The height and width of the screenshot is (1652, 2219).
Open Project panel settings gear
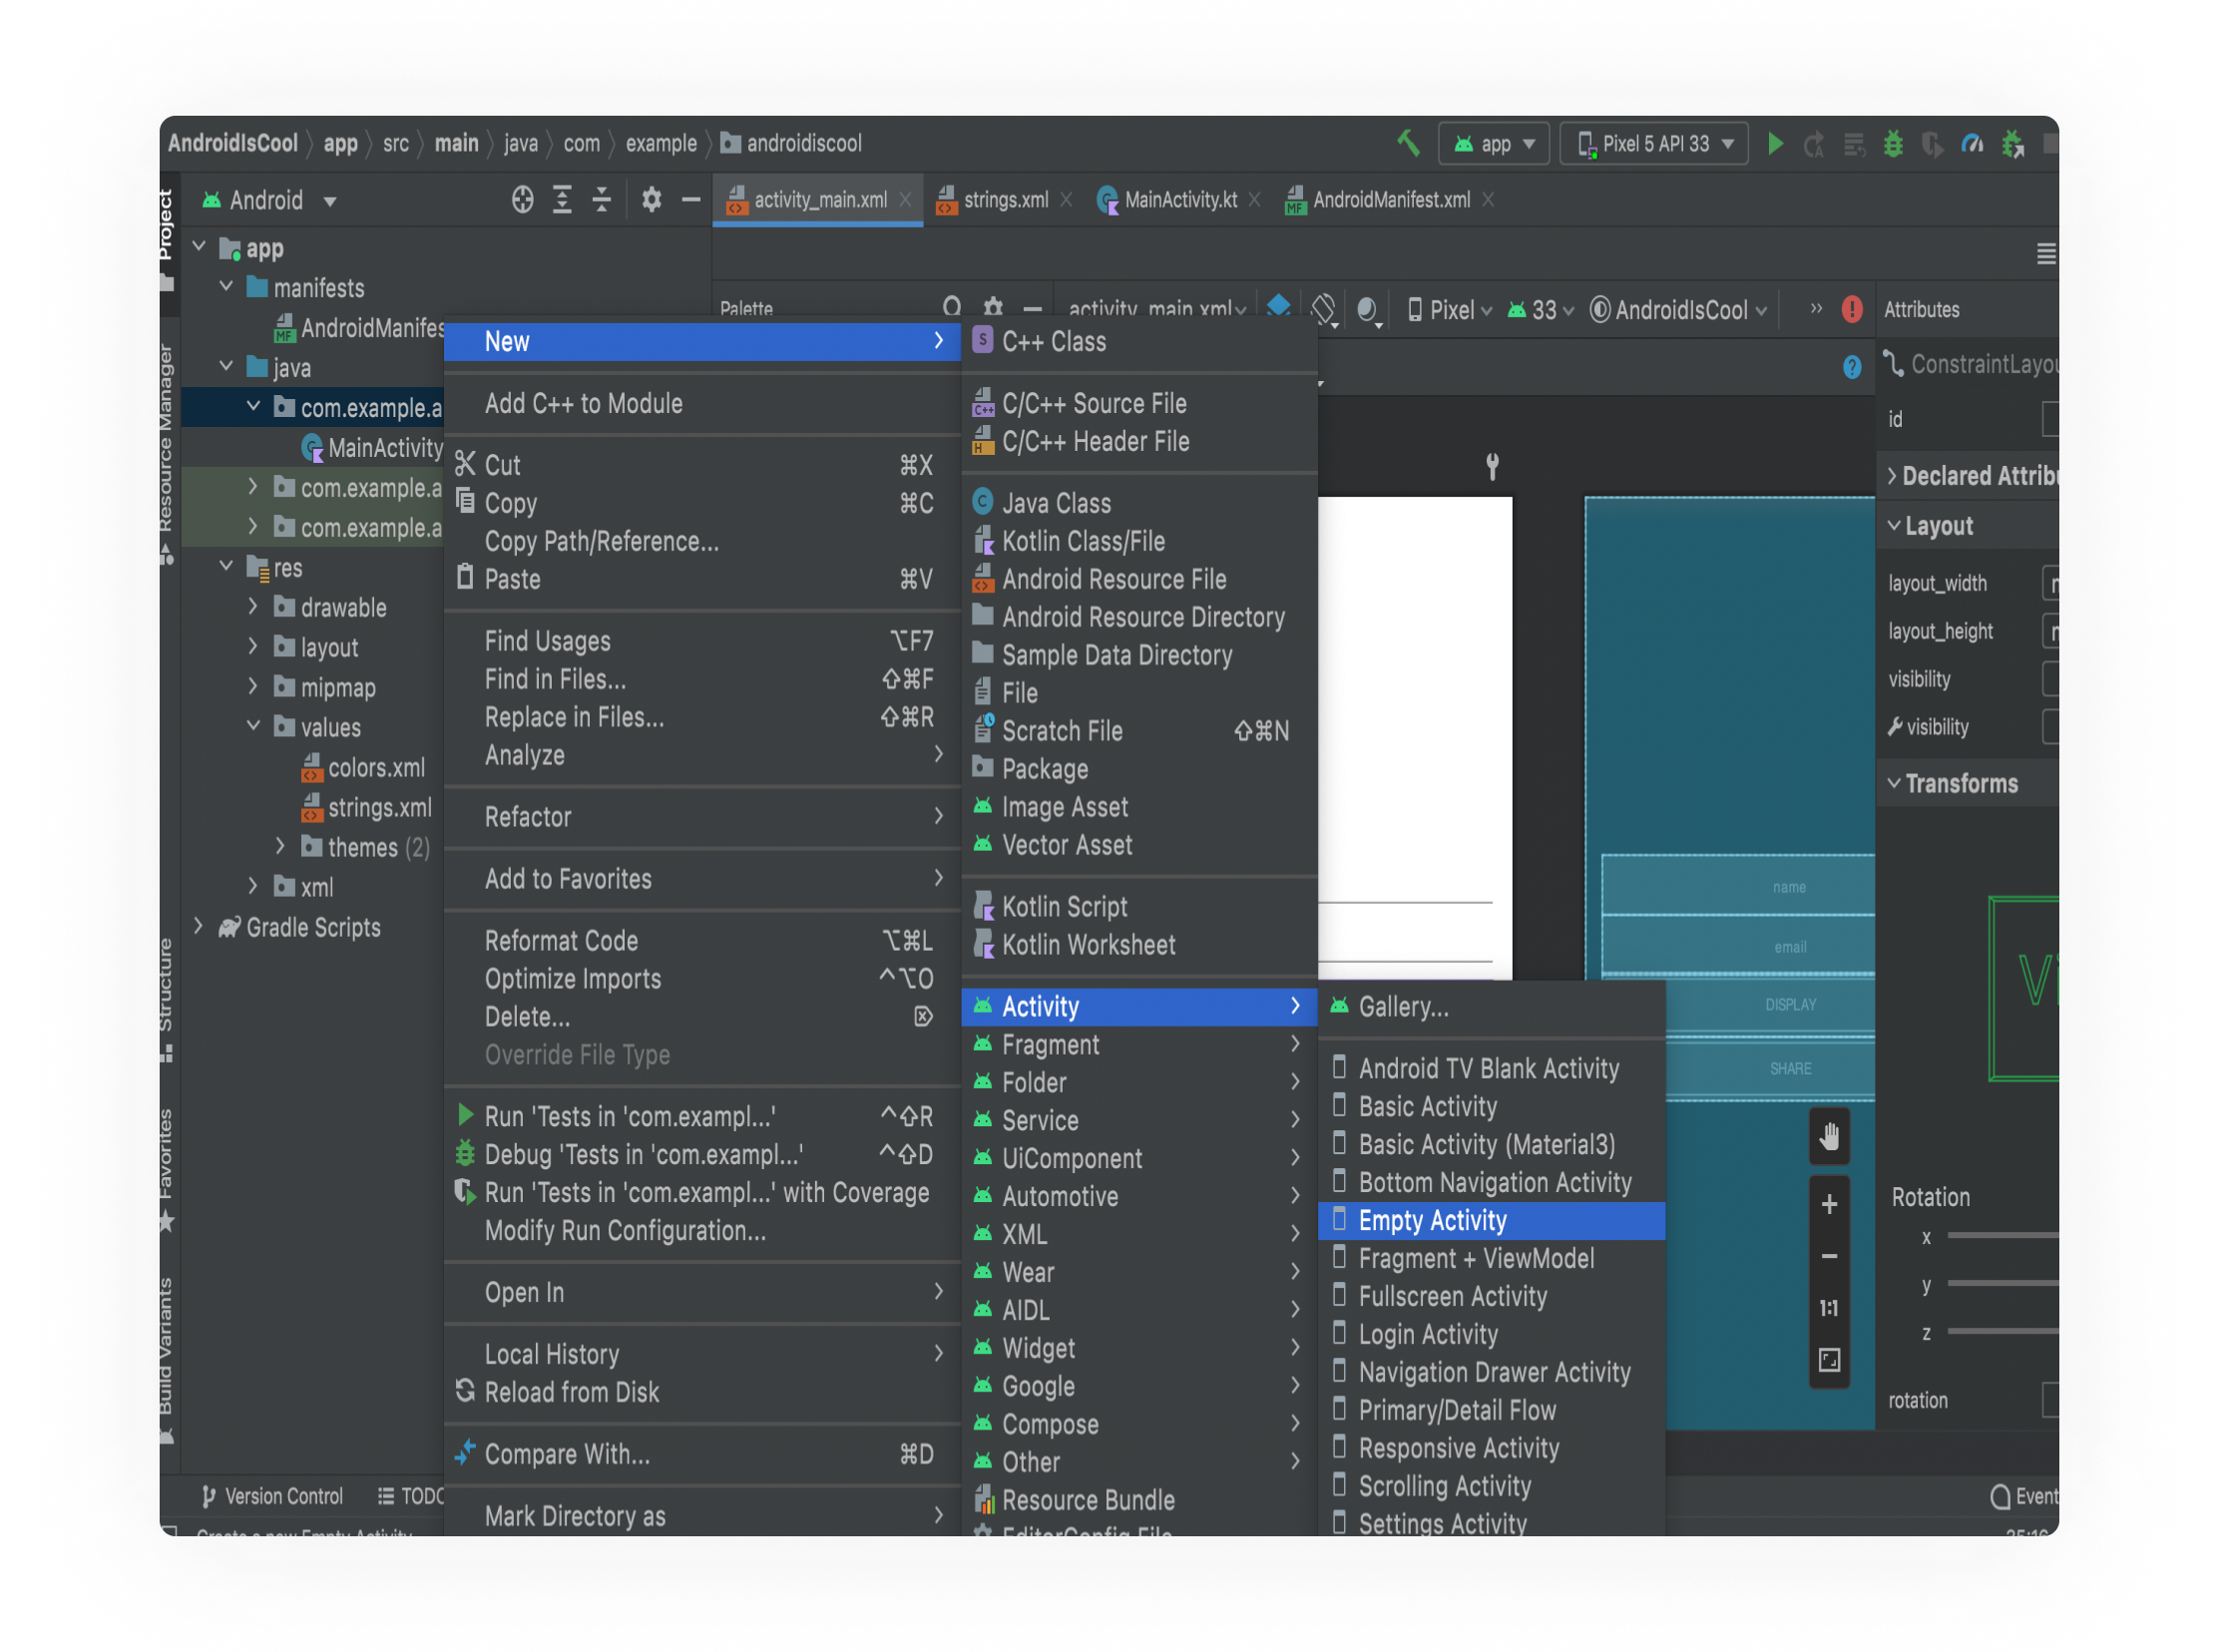point(651,200)
